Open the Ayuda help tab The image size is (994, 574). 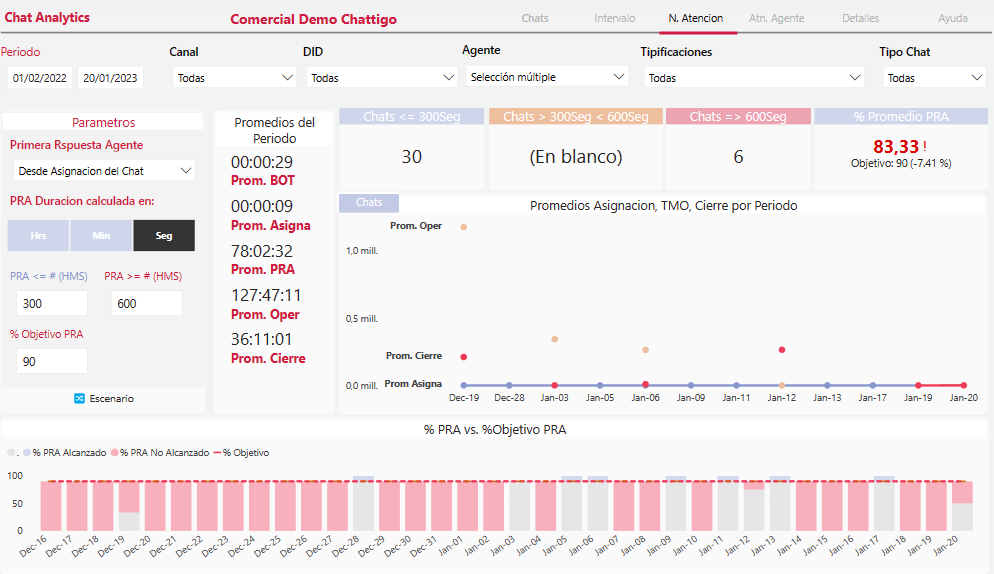[952, 18]
